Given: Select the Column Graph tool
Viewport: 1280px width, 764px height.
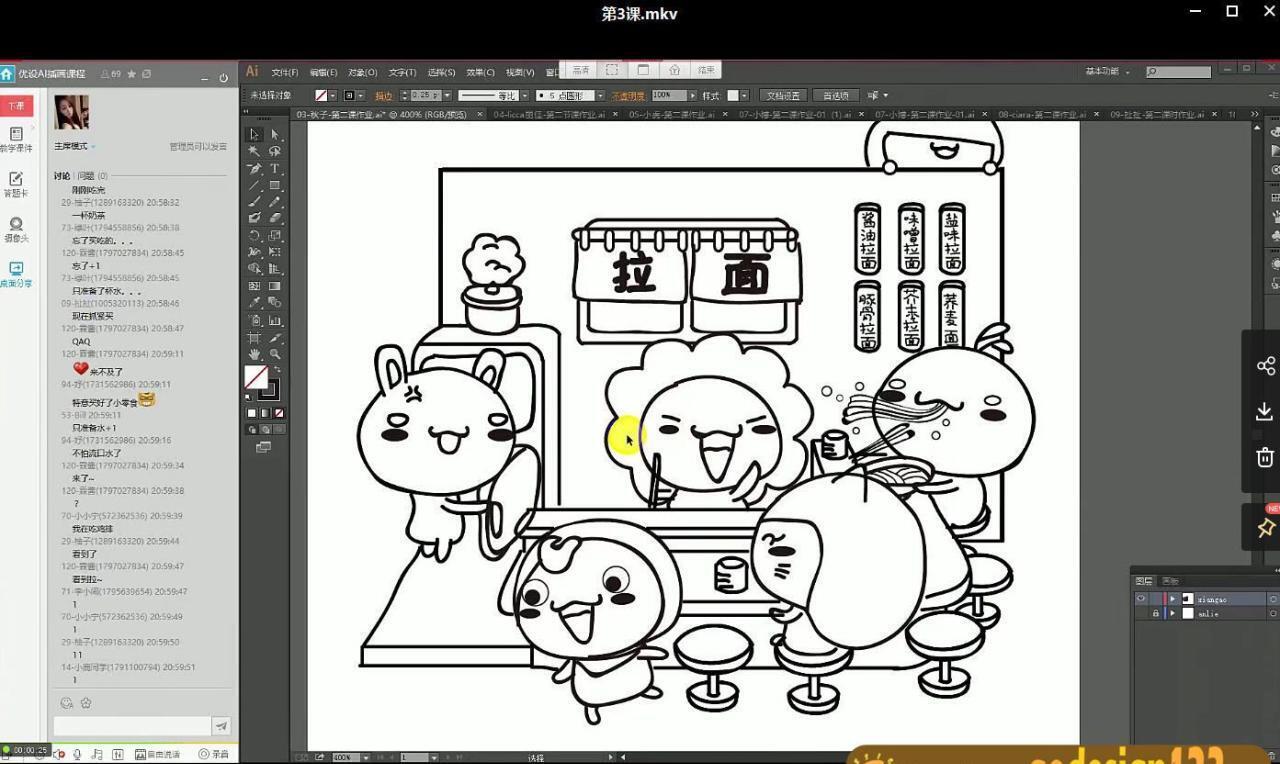Looking at the screenshot, I should pos(275,321).
